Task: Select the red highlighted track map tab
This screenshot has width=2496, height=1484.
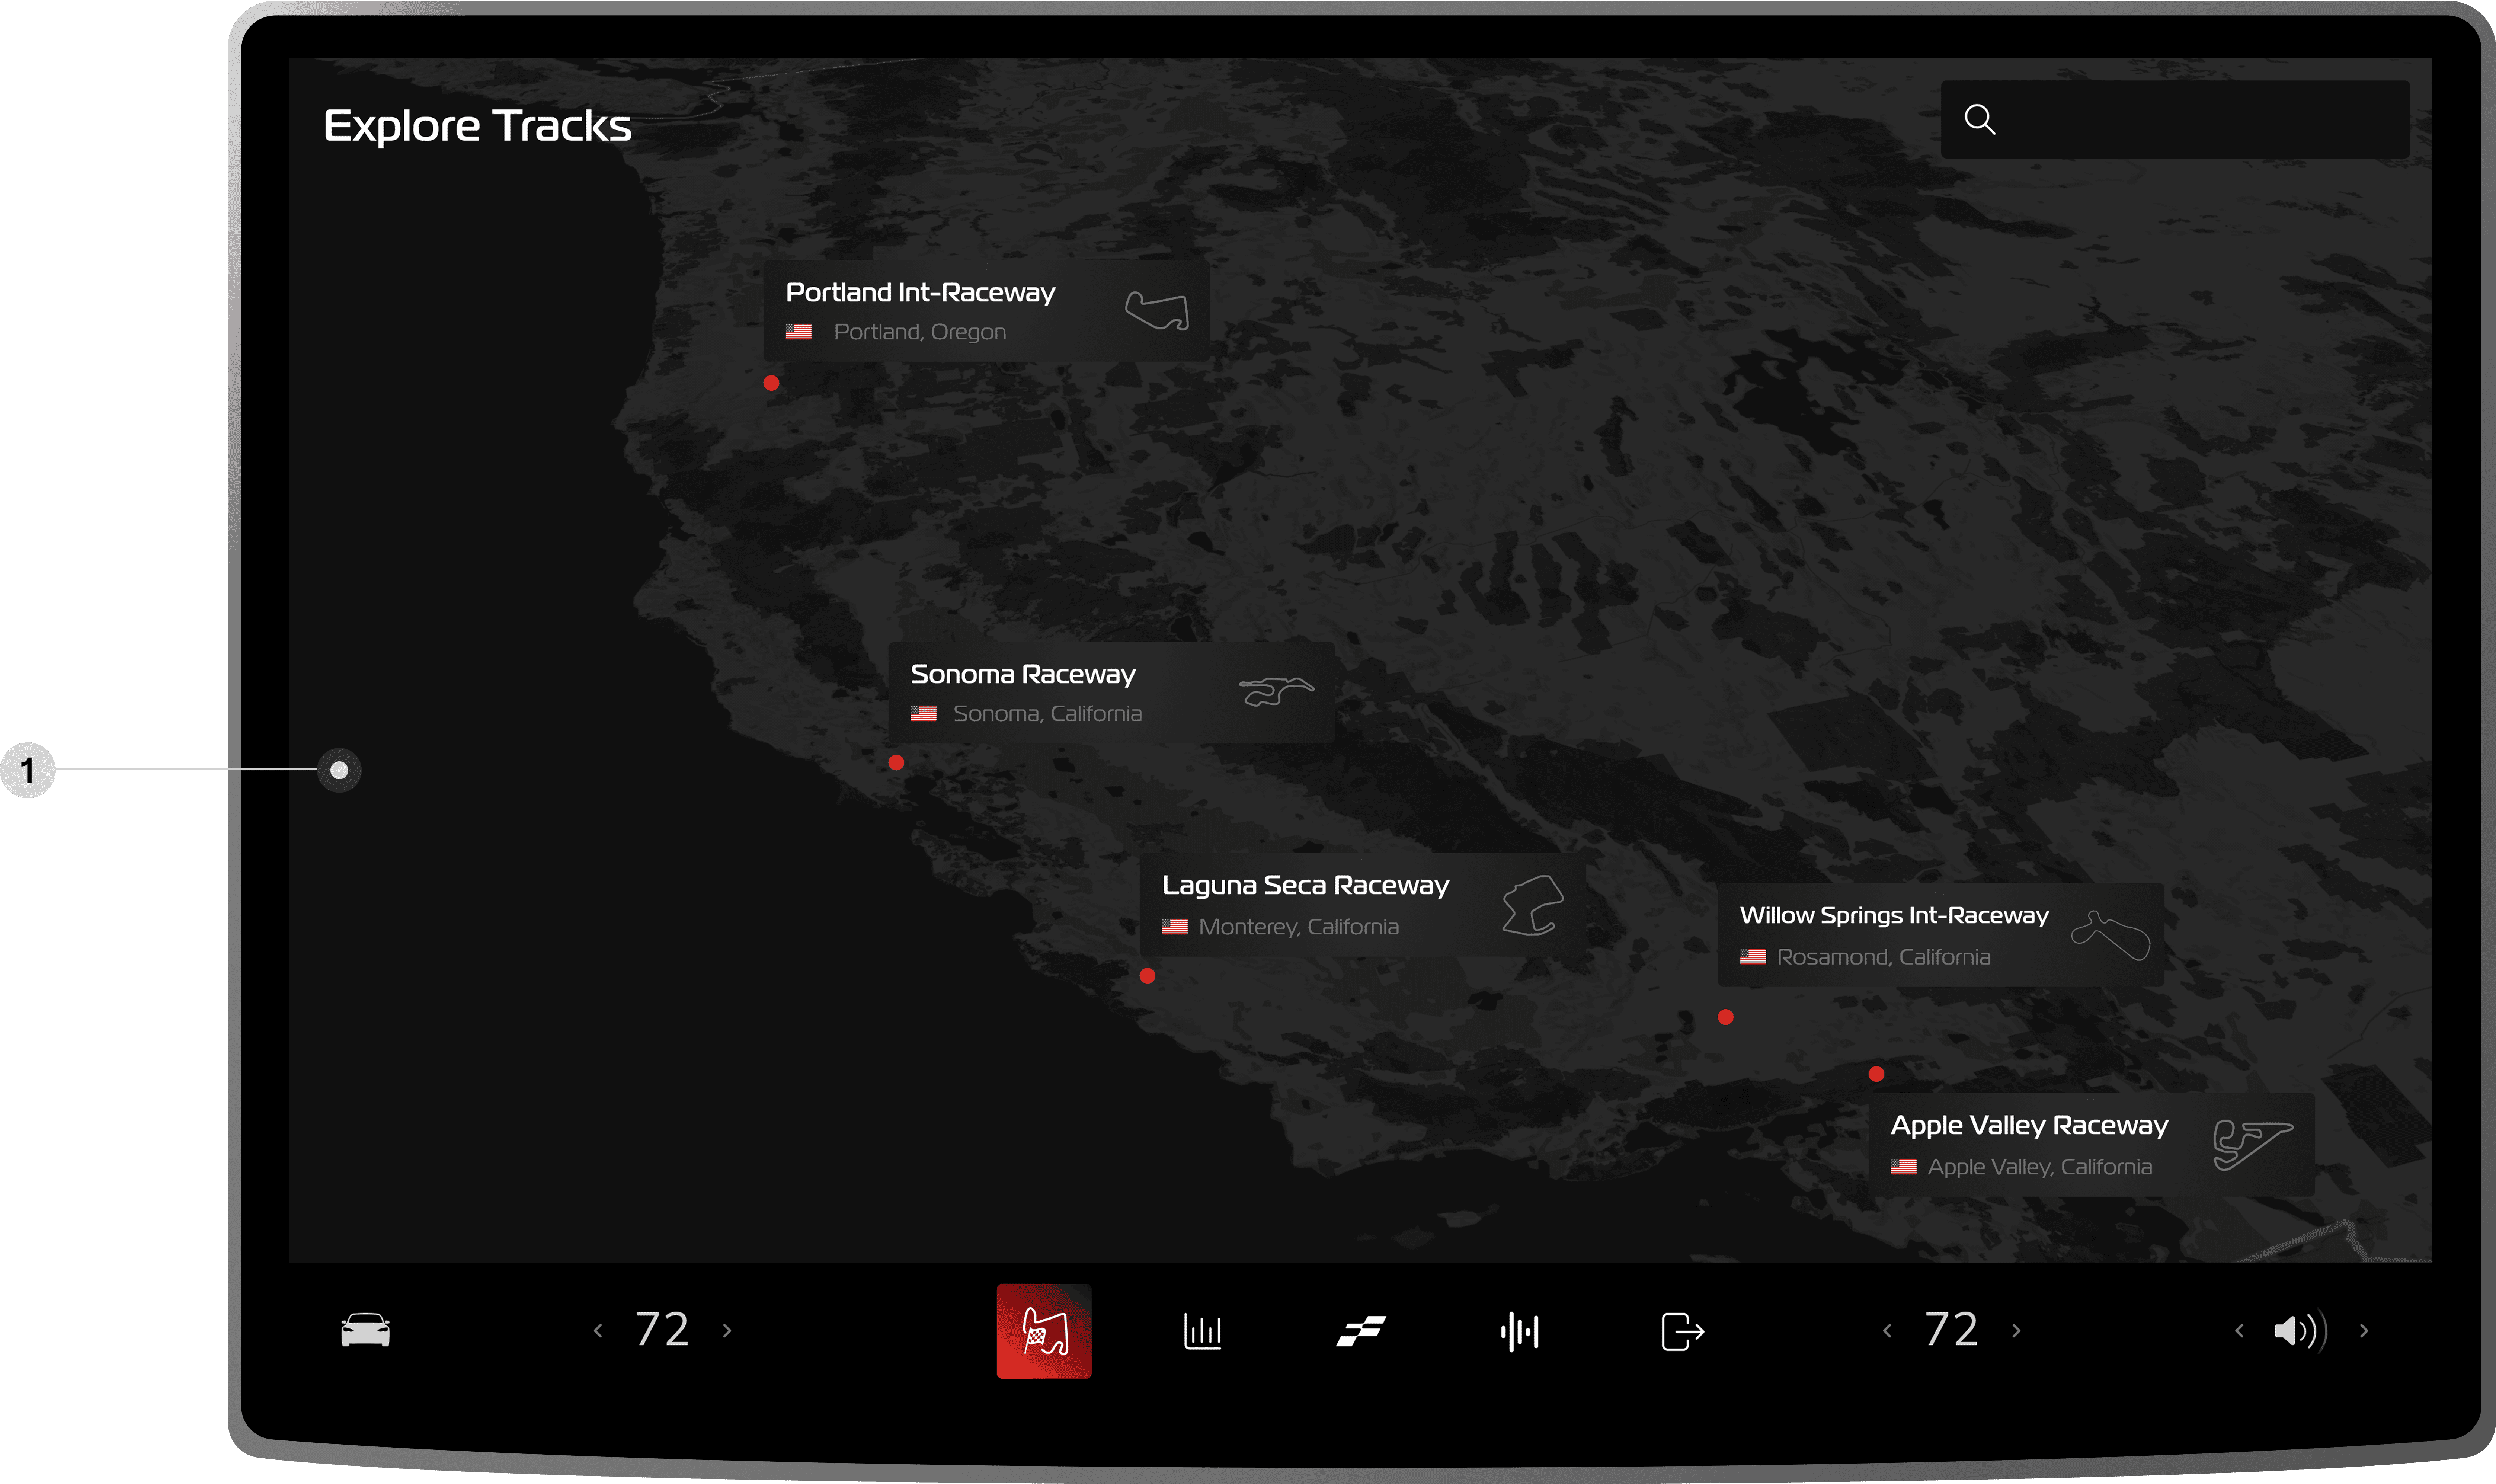Action: point(1044,1331)
